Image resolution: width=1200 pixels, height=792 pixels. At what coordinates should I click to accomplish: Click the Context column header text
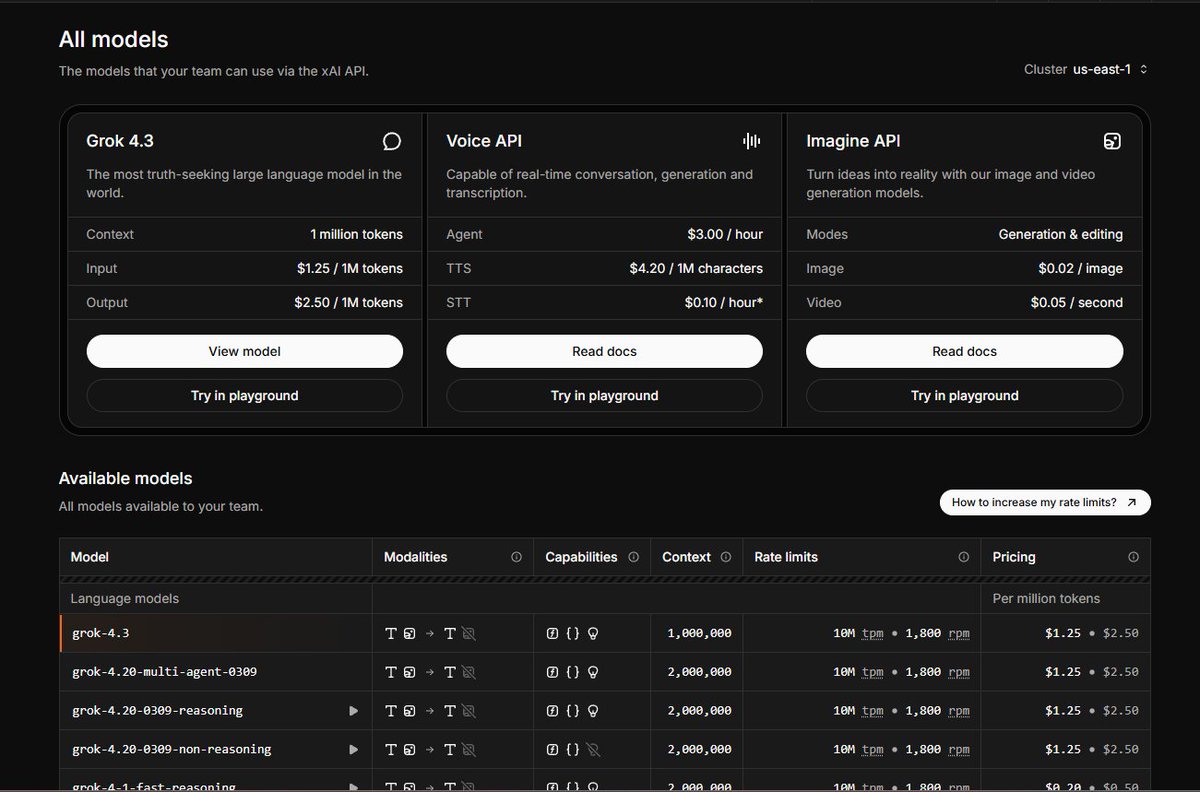(x=686, y=557)
